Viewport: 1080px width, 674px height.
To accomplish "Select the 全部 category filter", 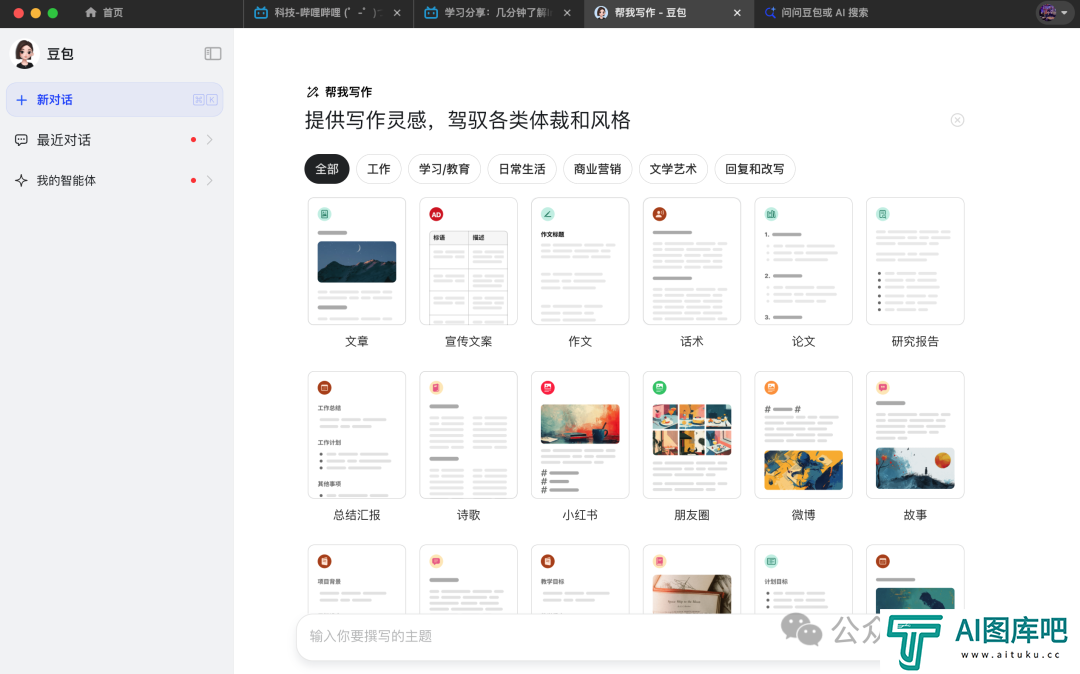I will [326, 169].
